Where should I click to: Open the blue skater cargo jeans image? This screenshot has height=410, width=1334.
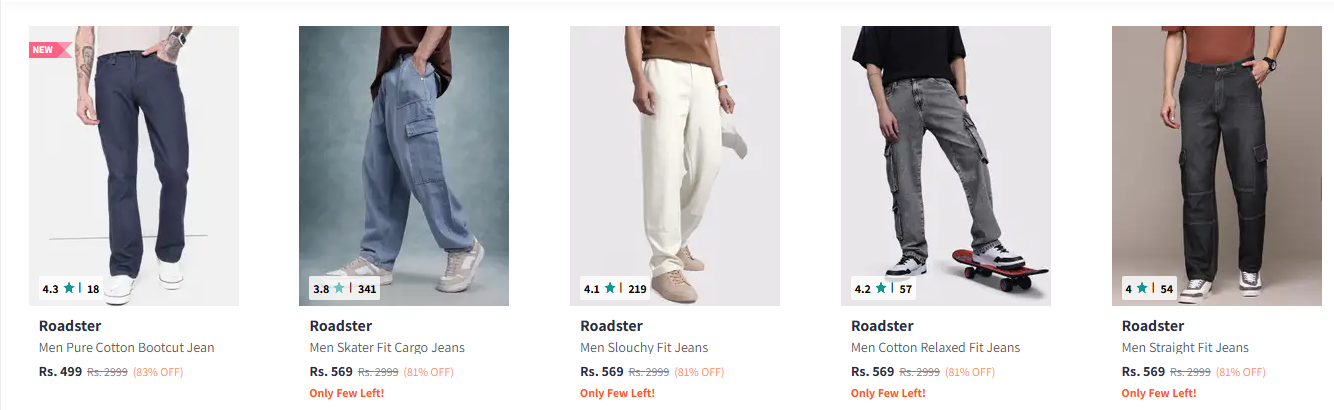(x=404, y=165)
